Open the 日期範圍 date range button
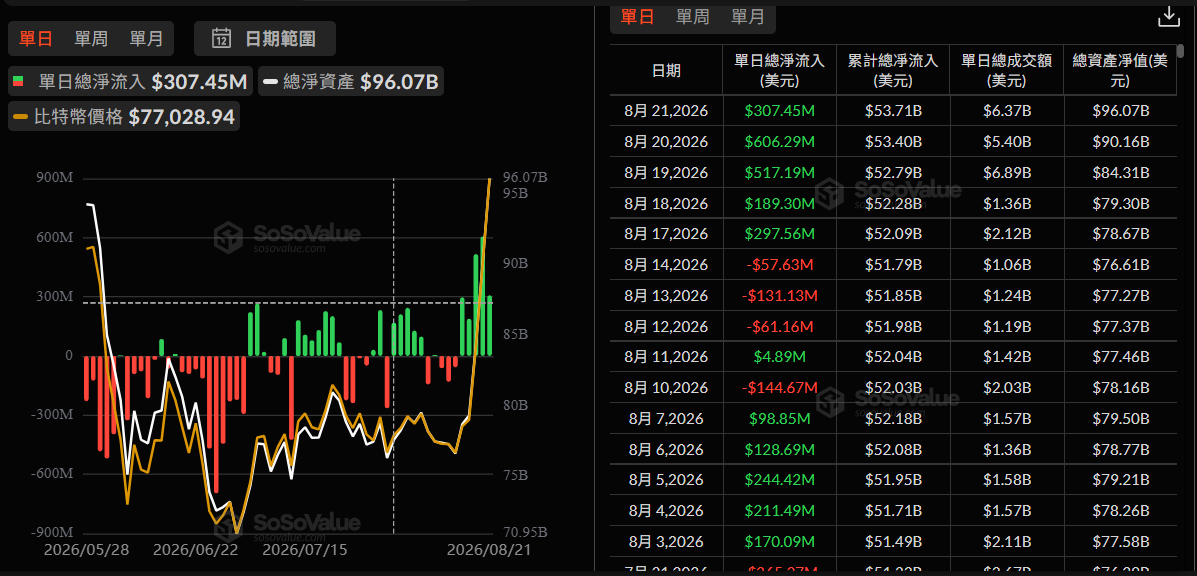Viewport: 1197px width, 576px height. click(265, 38)
